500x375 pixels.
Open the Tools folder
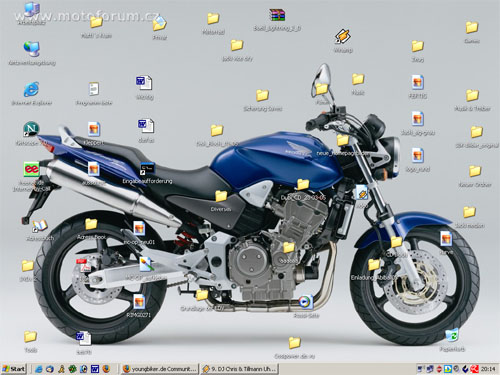click(30, 337)
